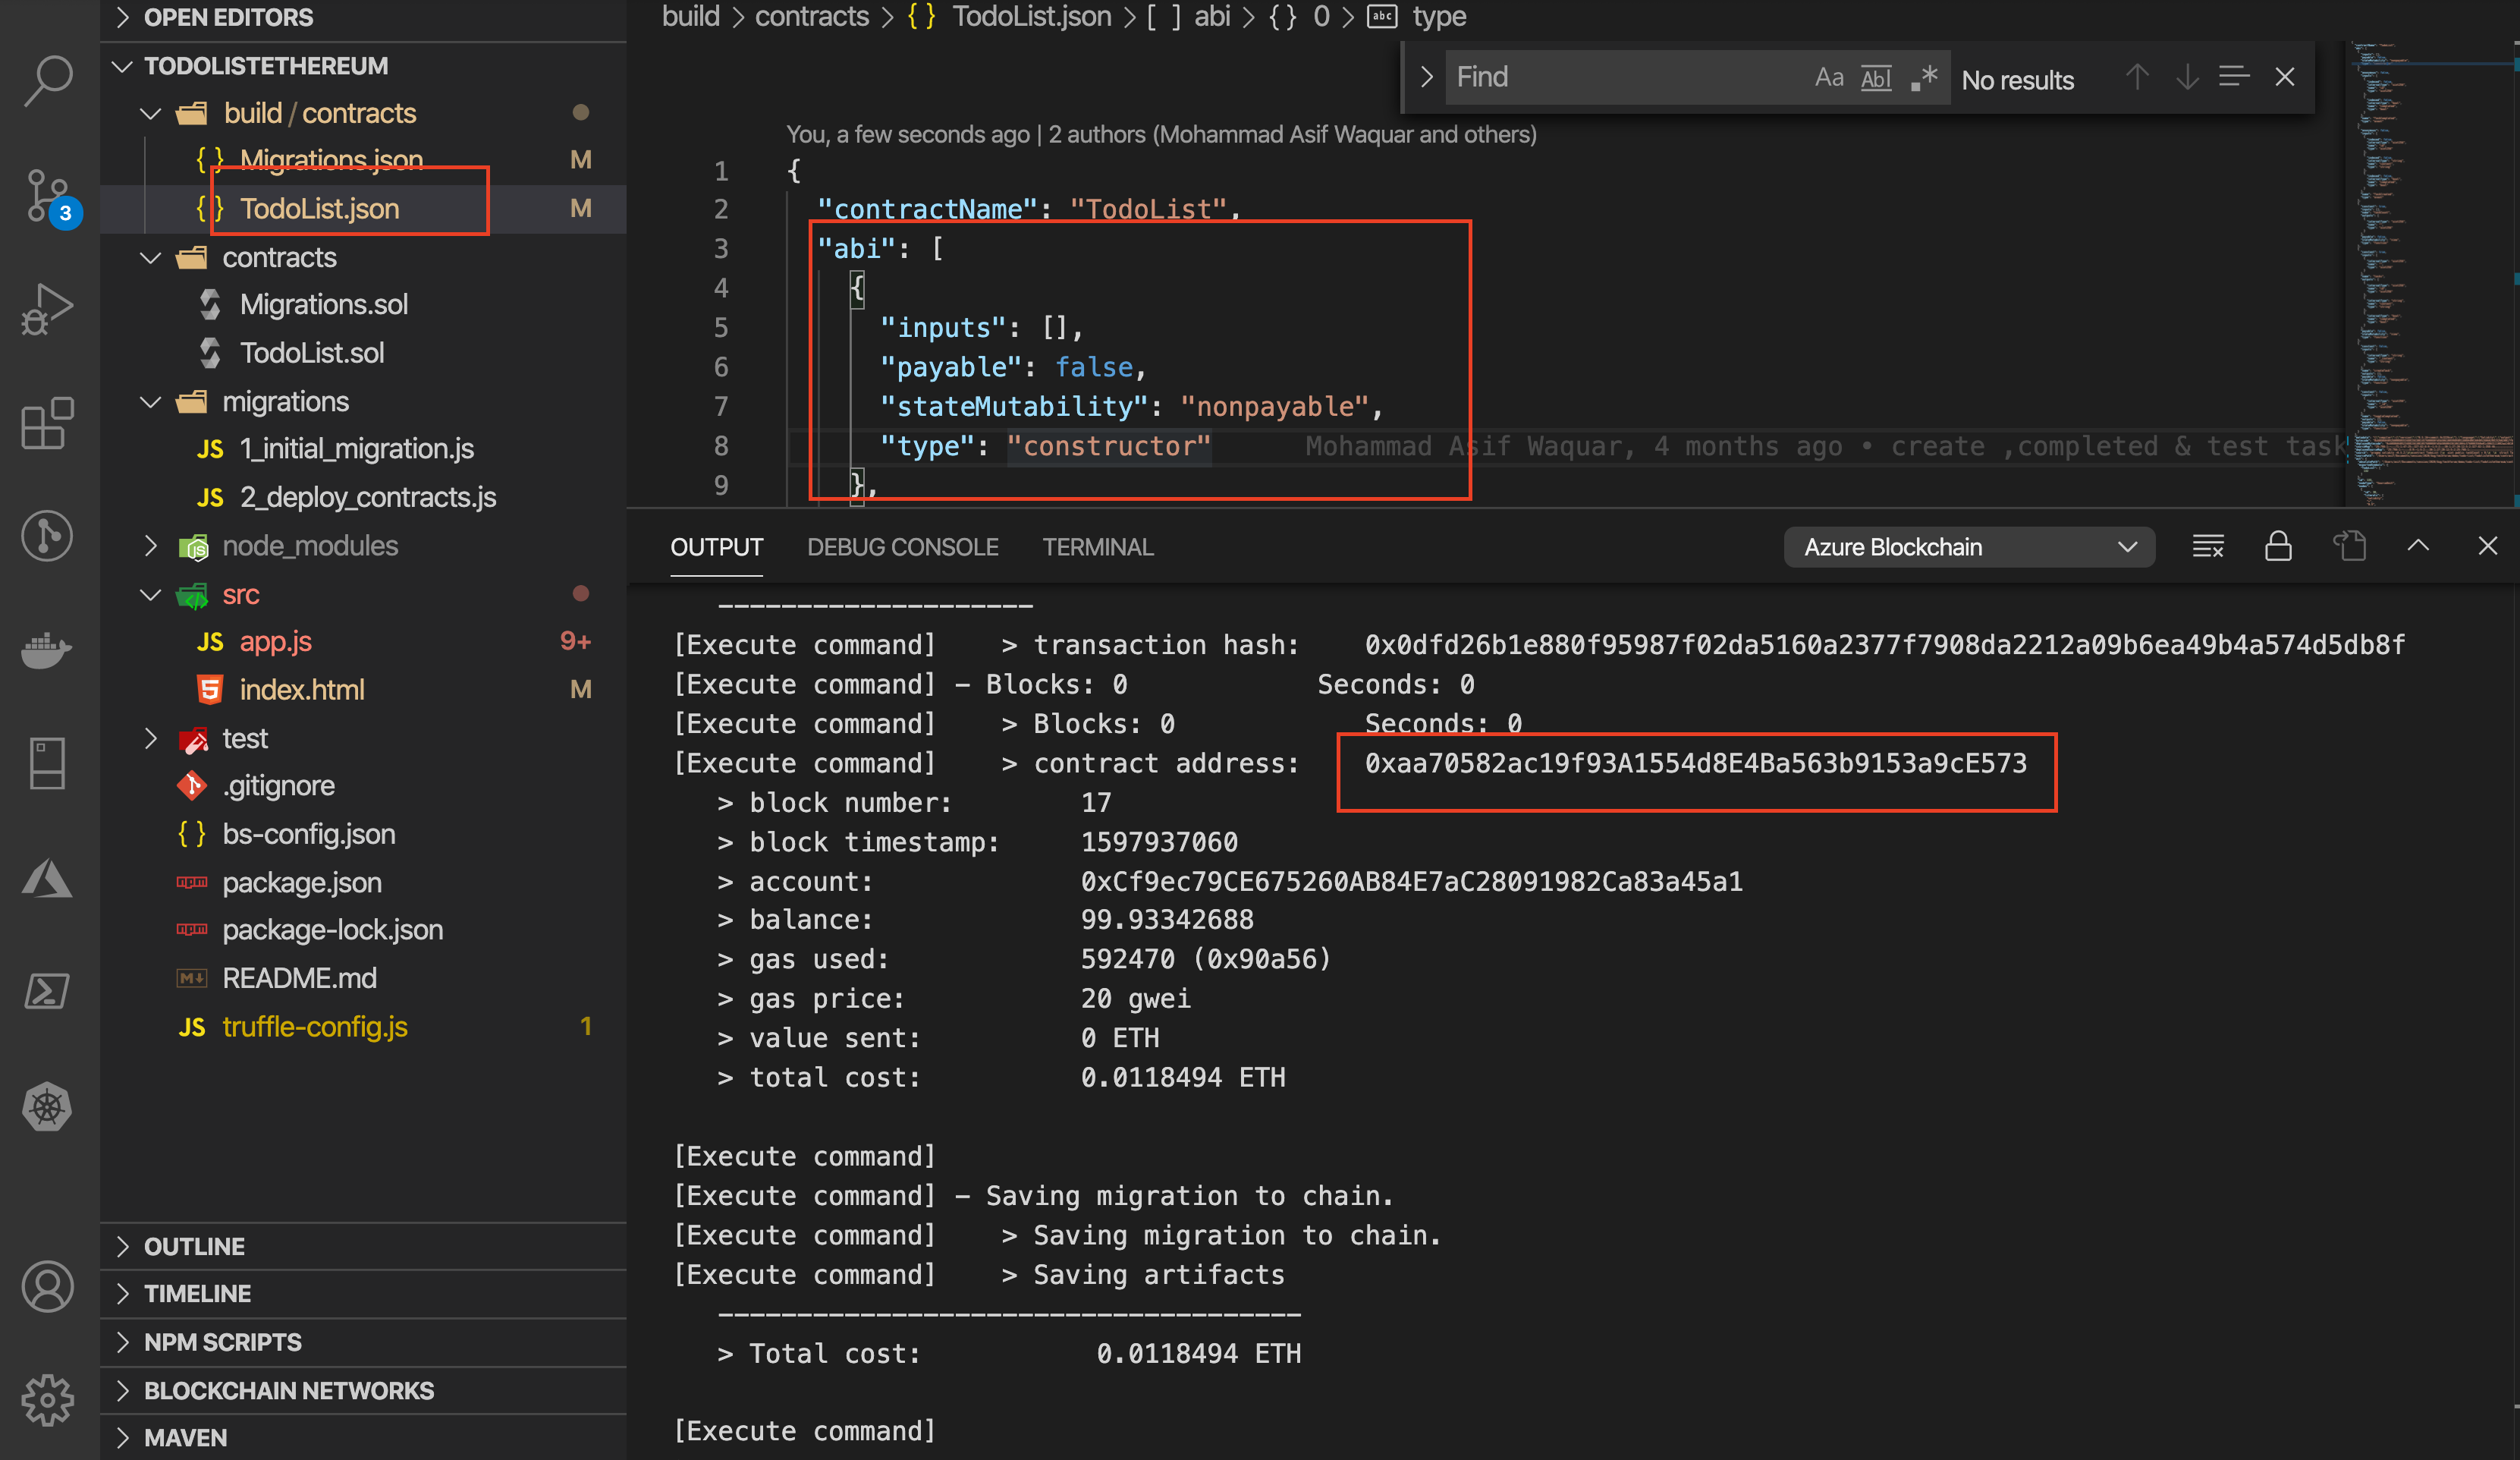
Task: Collapse the src folder
Action: coord(151,594)
